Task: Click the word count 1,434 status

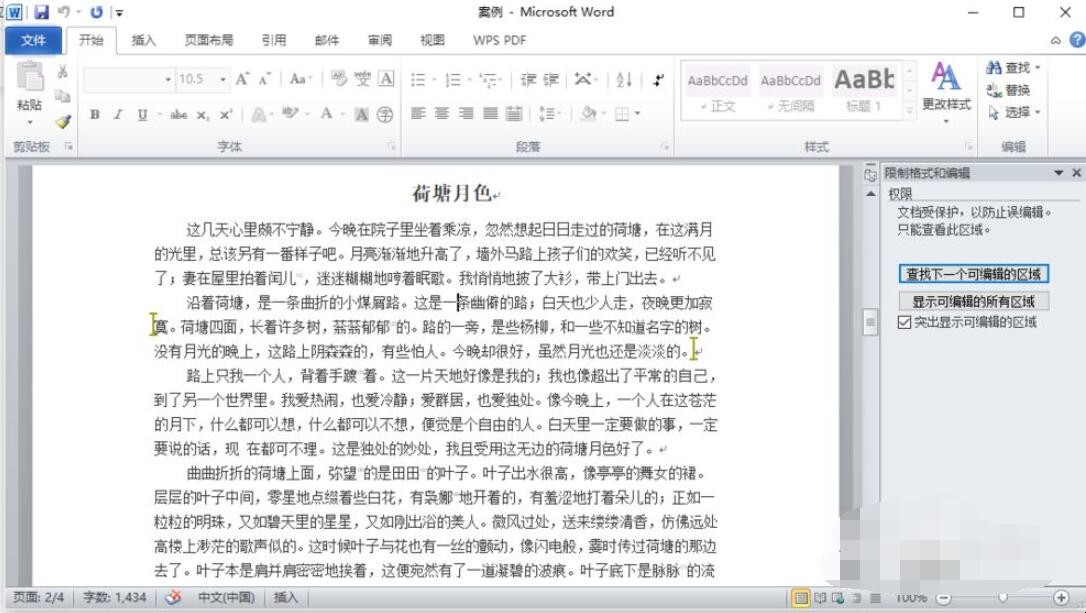Action: [115, 597]
